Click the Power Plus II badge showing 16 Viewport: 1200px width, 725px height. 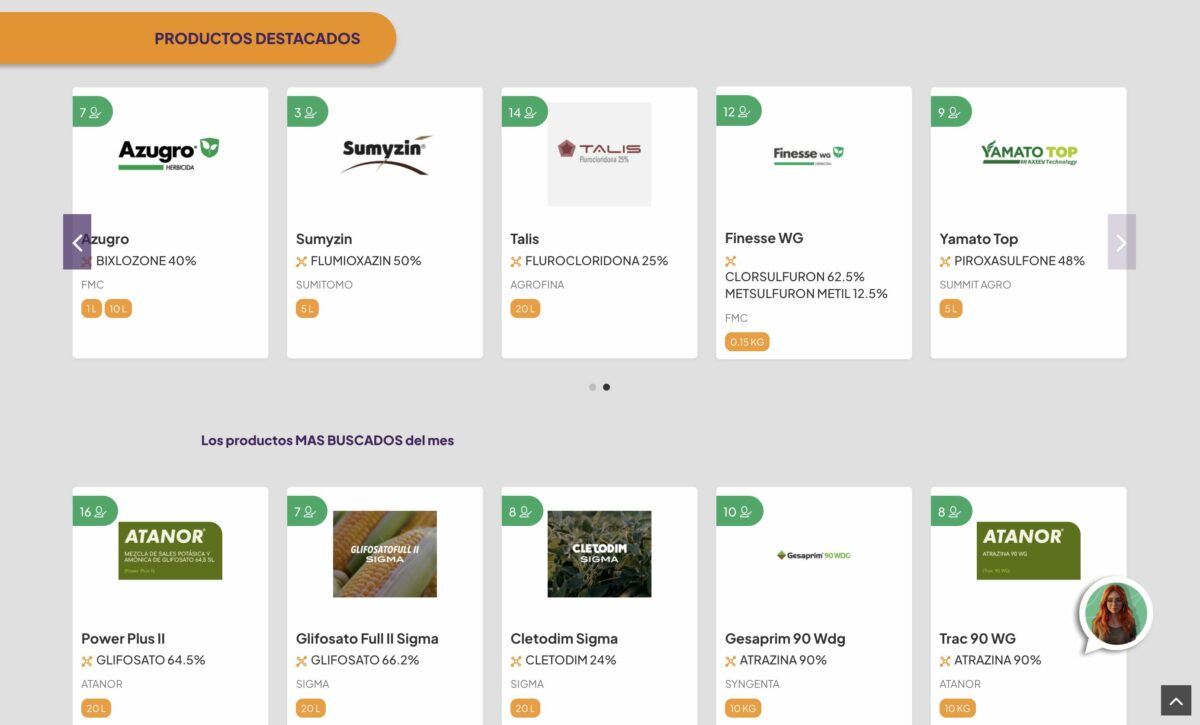tap(94, 512)
